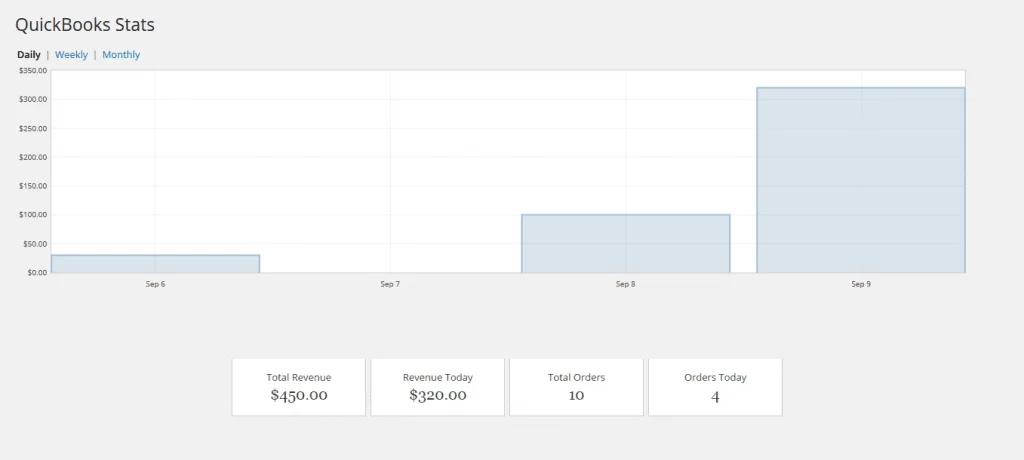Click the $150.00 y-axis label
This screenshot has height=460, width=1024.
33,186
